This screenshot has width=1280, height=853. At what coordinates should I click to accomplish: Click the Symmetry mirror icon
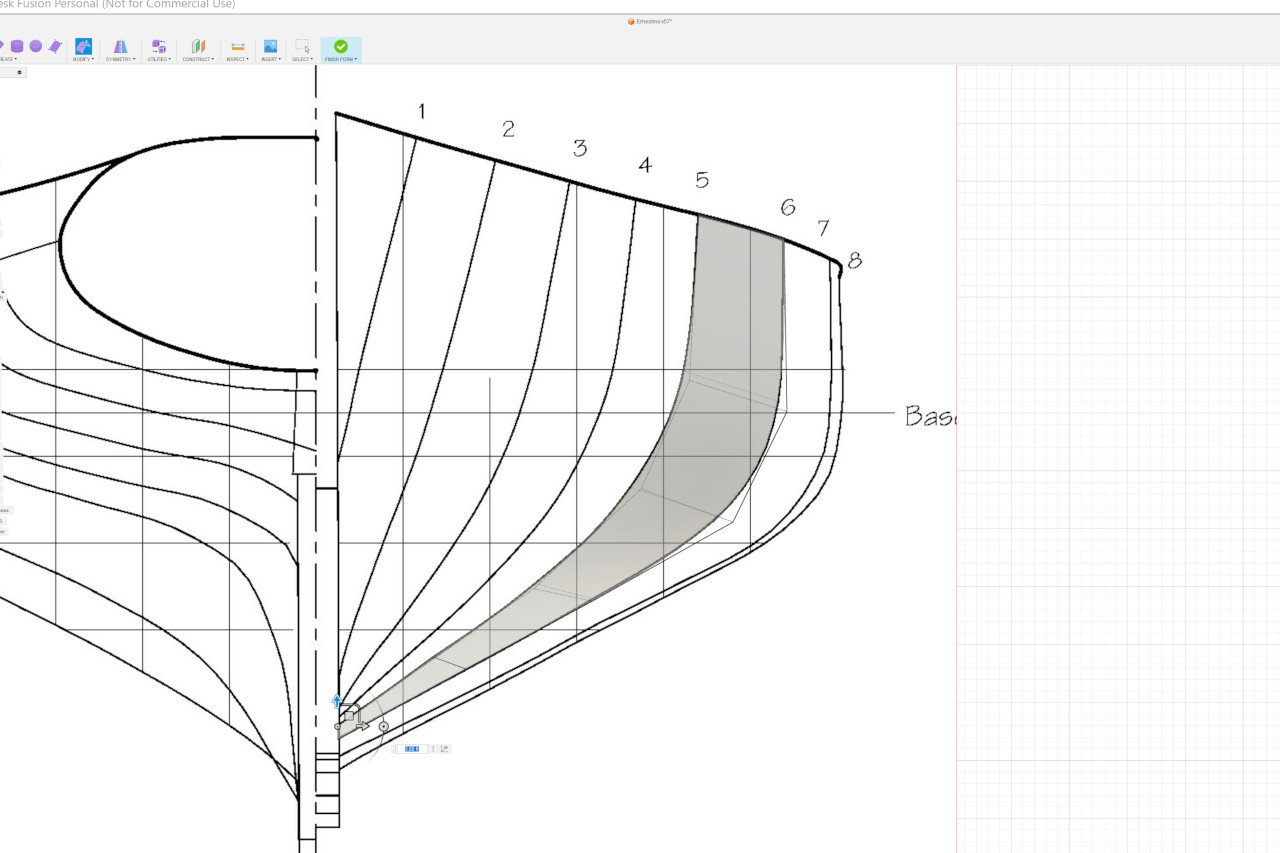[x=120, y=46]
